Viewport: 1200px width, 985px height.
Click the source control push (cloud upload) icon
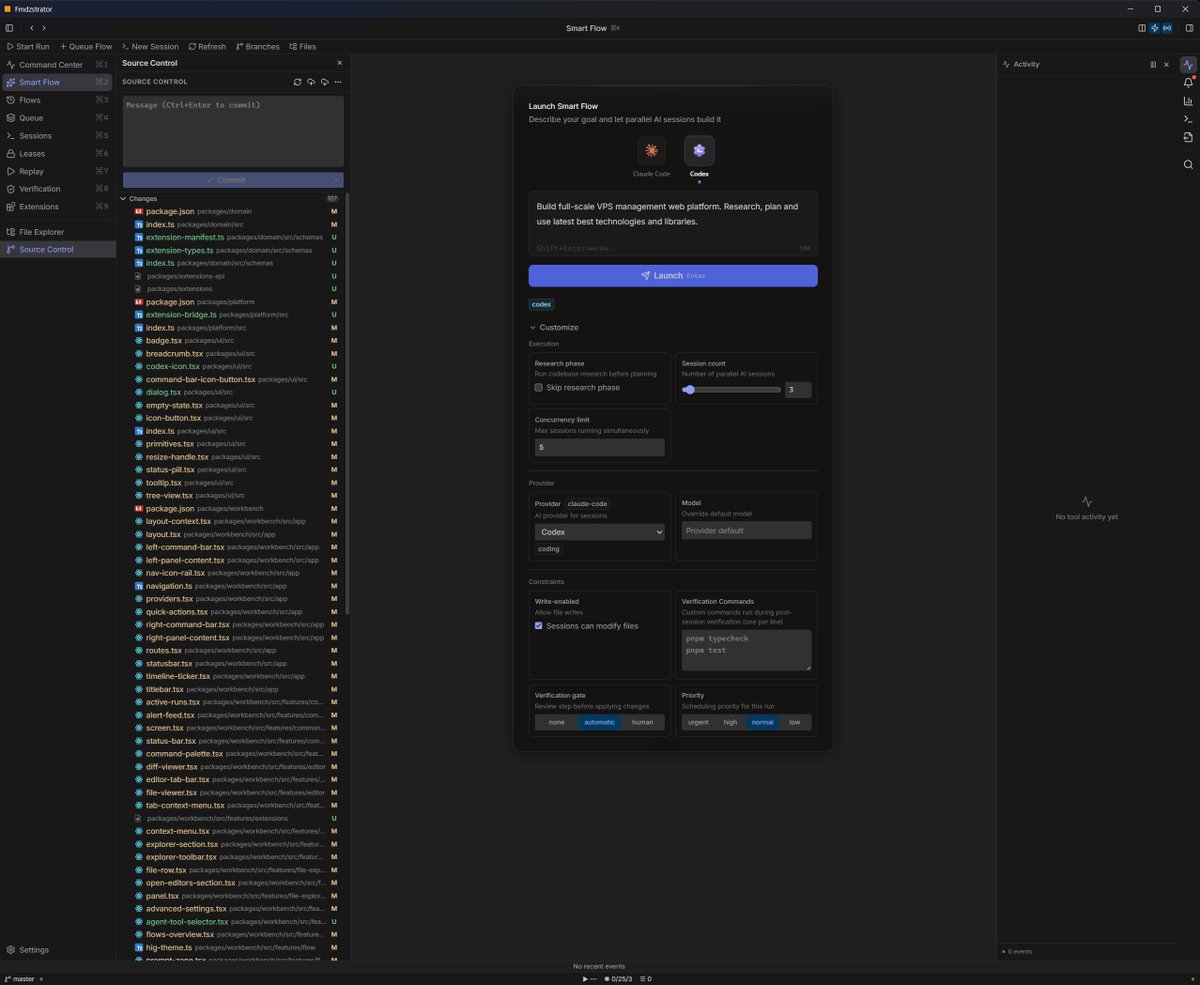(311, 82)
